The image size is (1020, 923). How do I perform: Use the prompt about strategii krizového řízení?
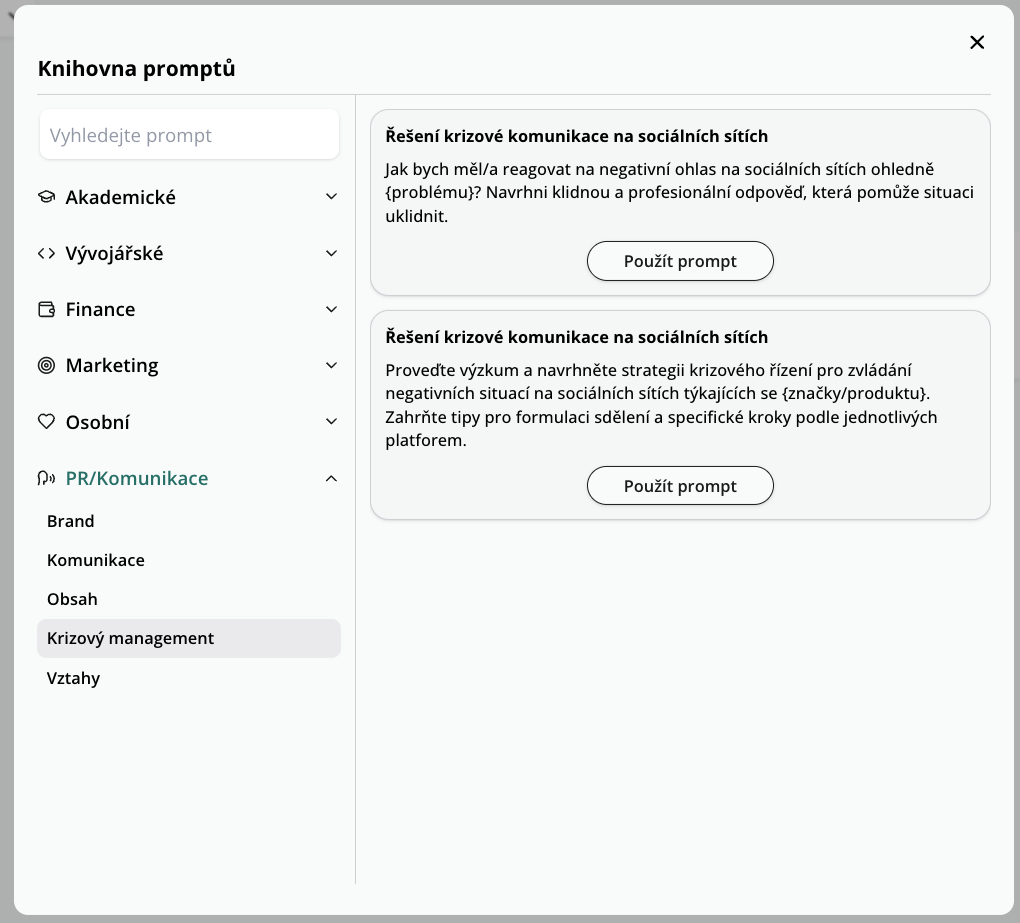pos(680,486)
